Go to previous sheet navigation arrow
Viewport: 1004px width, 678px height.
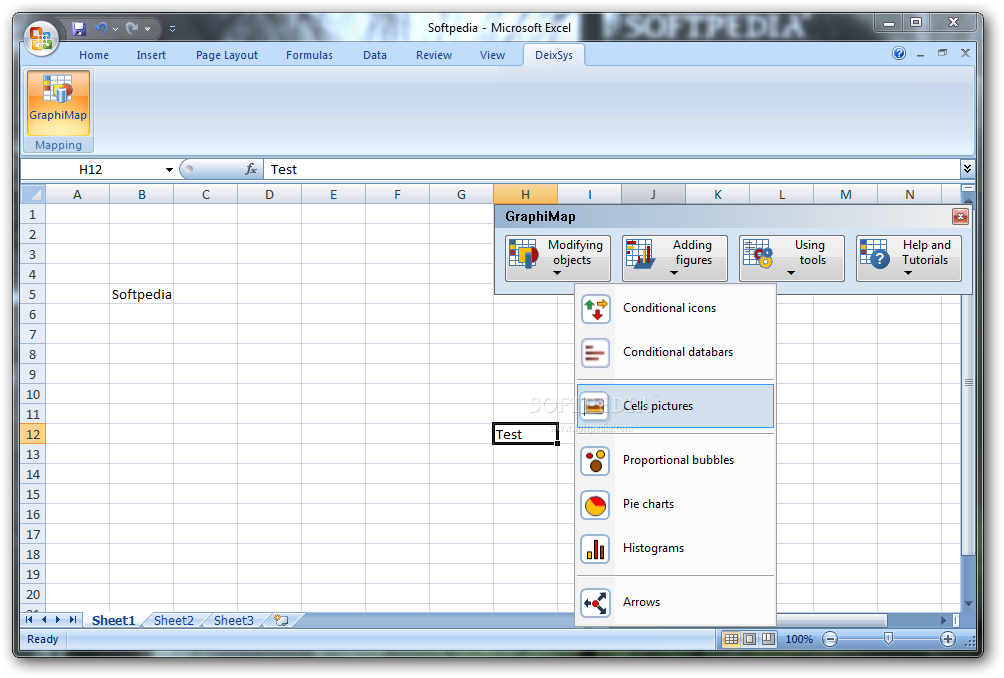[x=44, y=620]
